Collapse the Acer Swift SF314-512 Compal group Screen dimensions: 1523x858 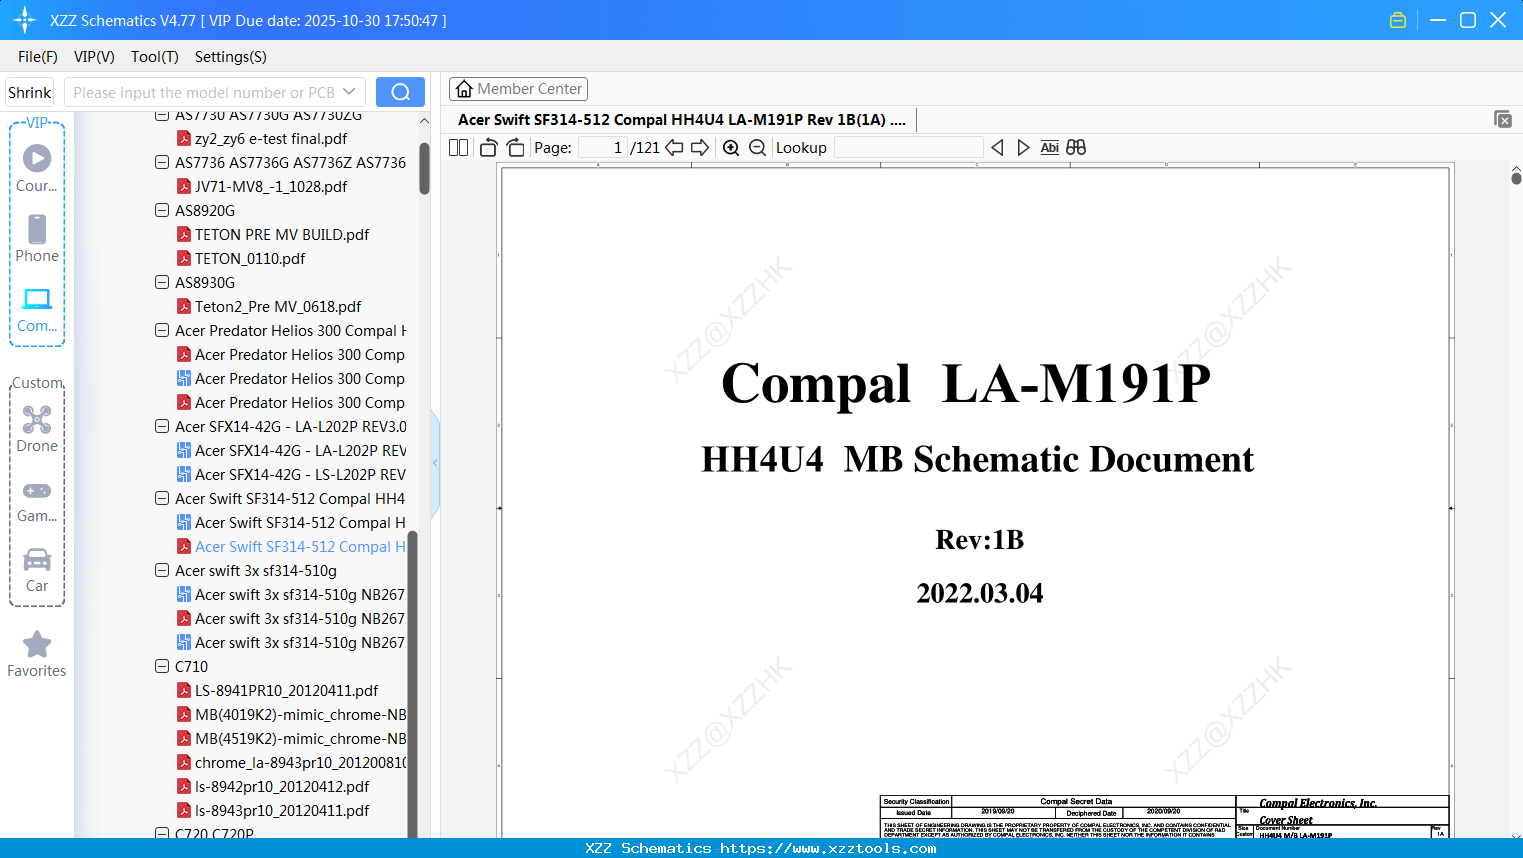162,498
